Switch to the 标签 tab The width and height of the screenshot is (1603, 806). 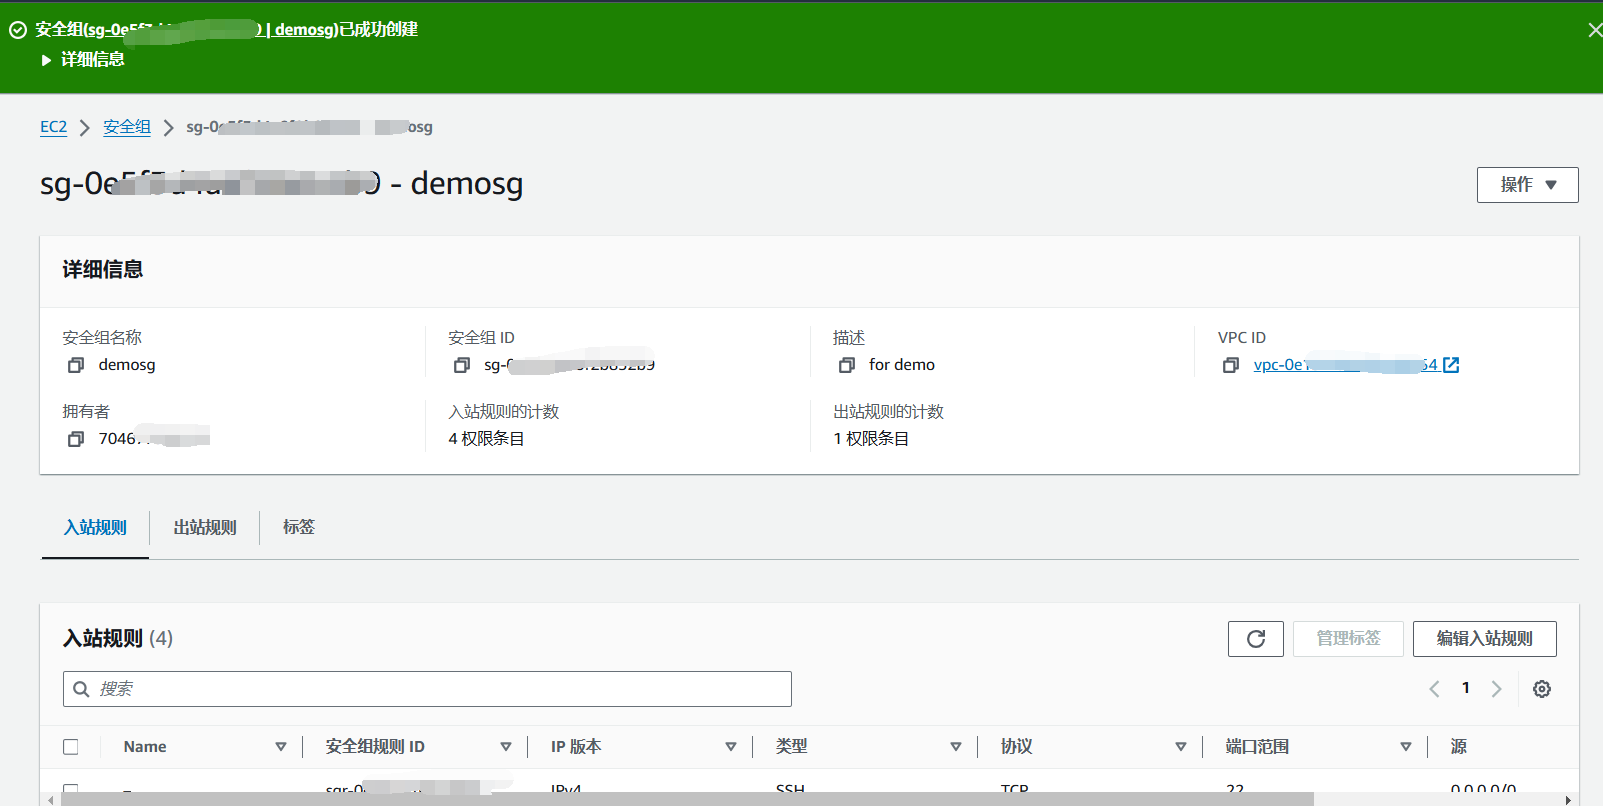pyautogui.click(x=299, y=527)
